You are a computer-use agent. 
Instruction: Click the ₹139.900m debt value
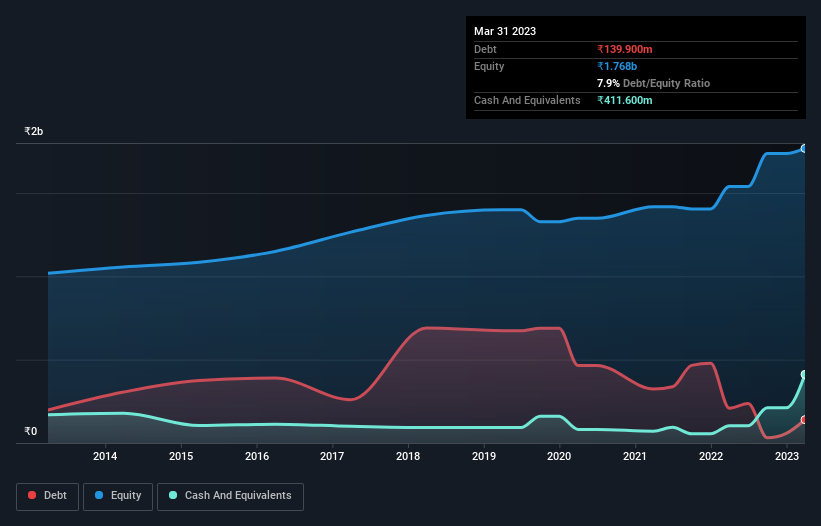click(x=625, y=49)
